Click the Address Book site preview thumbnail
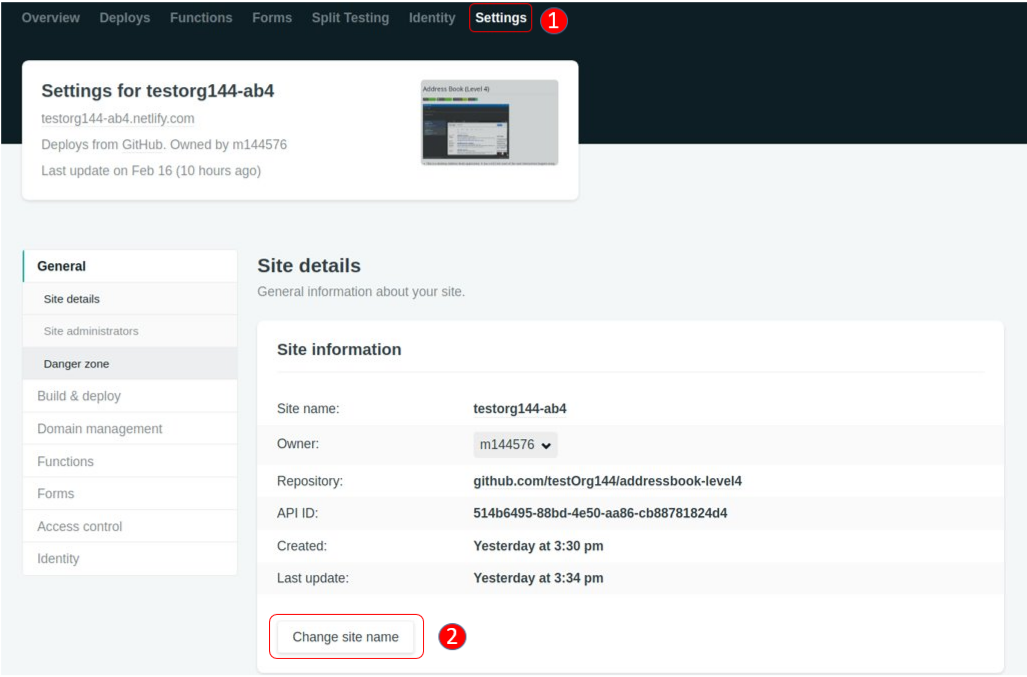Image resolution: width=1027 pixels, height=677 pixels. point(489,120)
